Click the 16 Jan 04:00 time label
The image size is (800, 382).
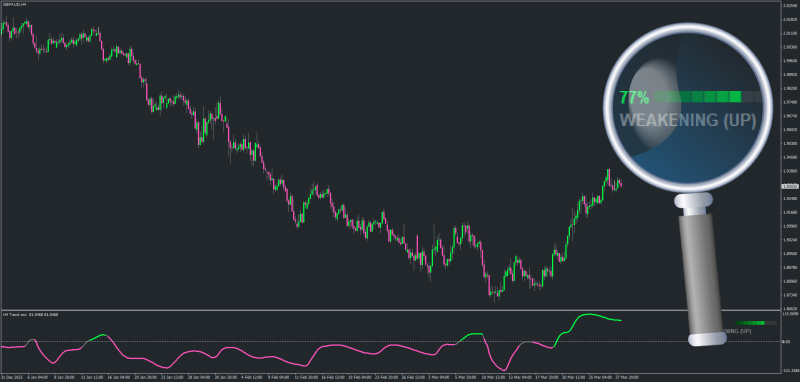click(x=119, y=377)
